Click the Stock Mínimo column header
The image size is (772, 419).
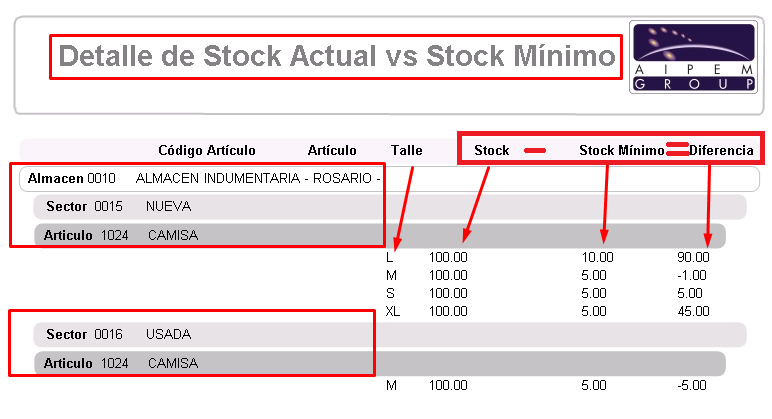click(x=622, y=150)
